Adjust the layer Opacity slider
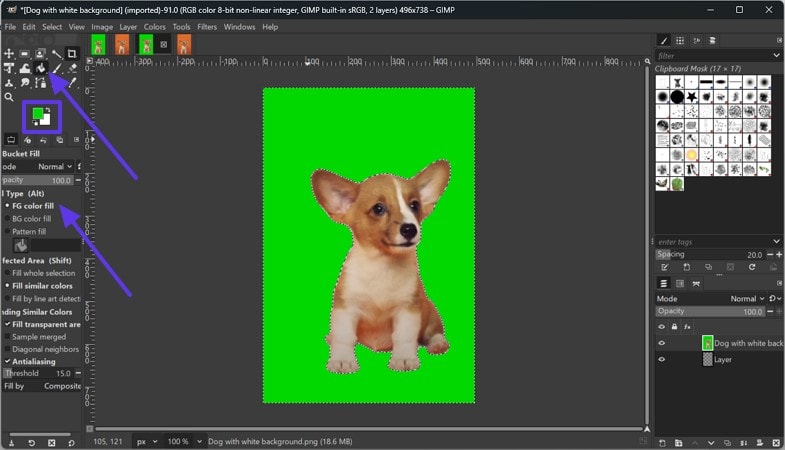This screenshot has width=785, height=450. tap(710, 311)
